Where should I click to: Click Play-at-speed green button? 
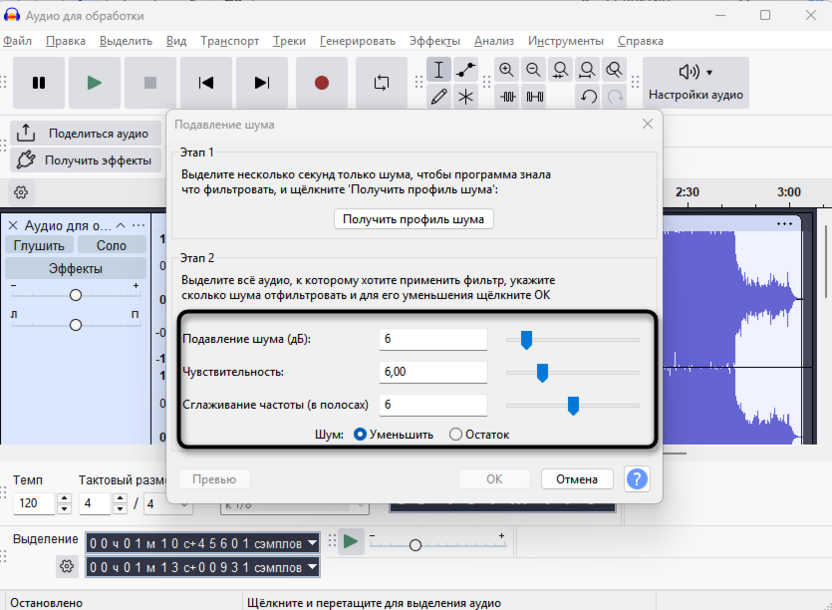[351, 542]
